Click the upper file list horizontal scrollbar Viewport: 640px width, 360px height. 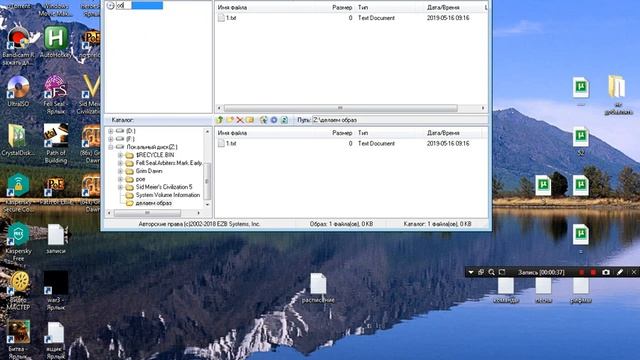pyautogui.click(x=340, y=108)
